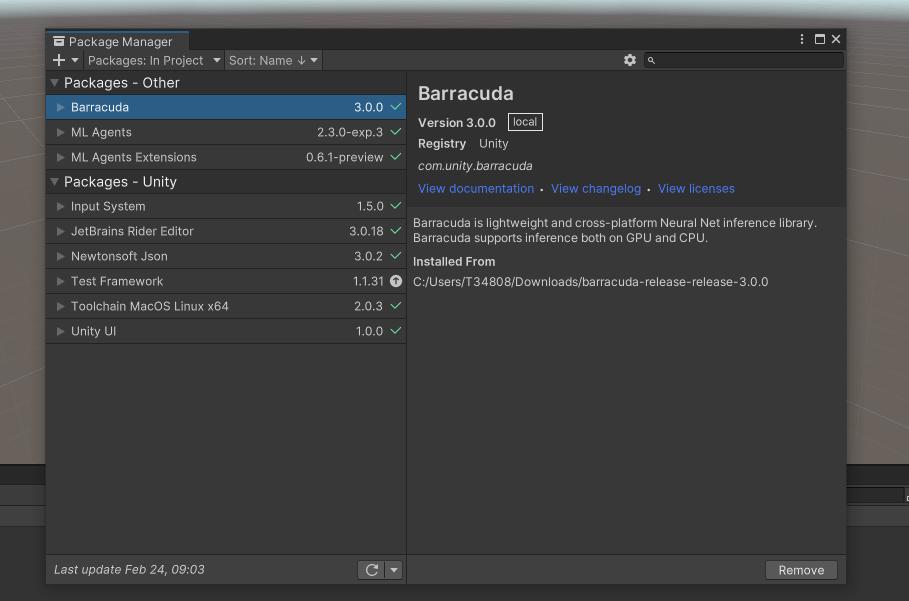Click the Barracuda title in details pane

click(466, 93)
